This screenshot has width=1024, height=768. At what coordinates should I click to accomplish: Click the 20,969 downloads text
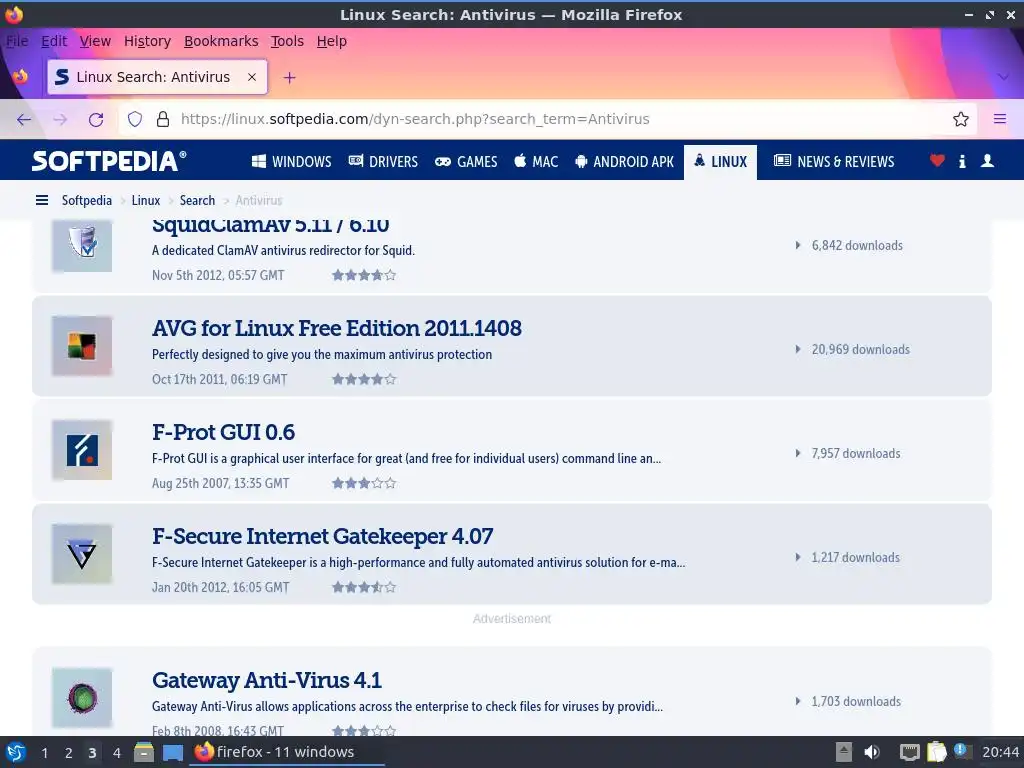[860, 349]
